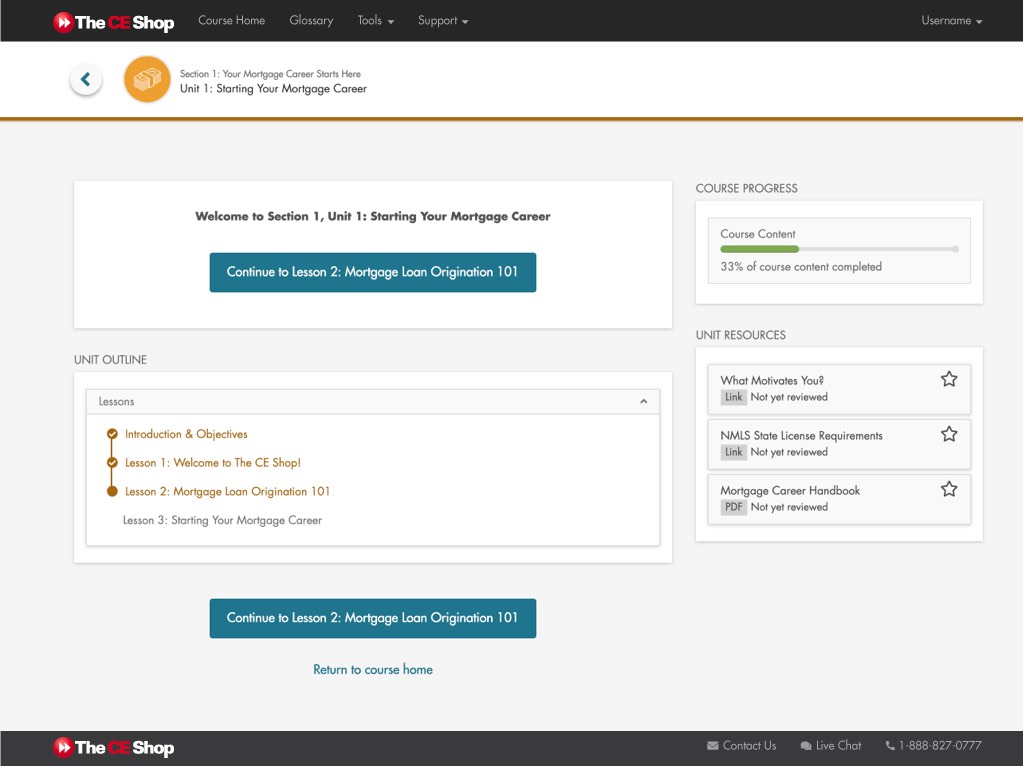Open the Tools dropdown menu
The image size is (1023, 766).
(x=376, y=21)
